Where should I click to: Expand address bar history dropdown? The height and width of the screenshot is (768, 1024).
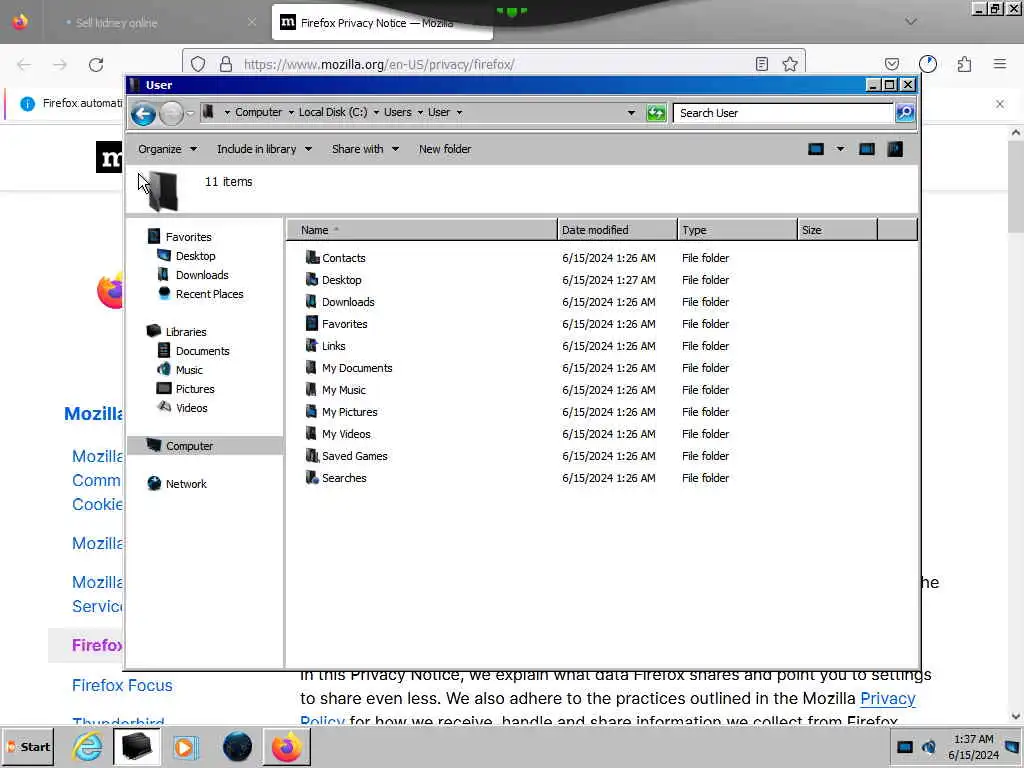pyautogui.click(x=631, y=113)
